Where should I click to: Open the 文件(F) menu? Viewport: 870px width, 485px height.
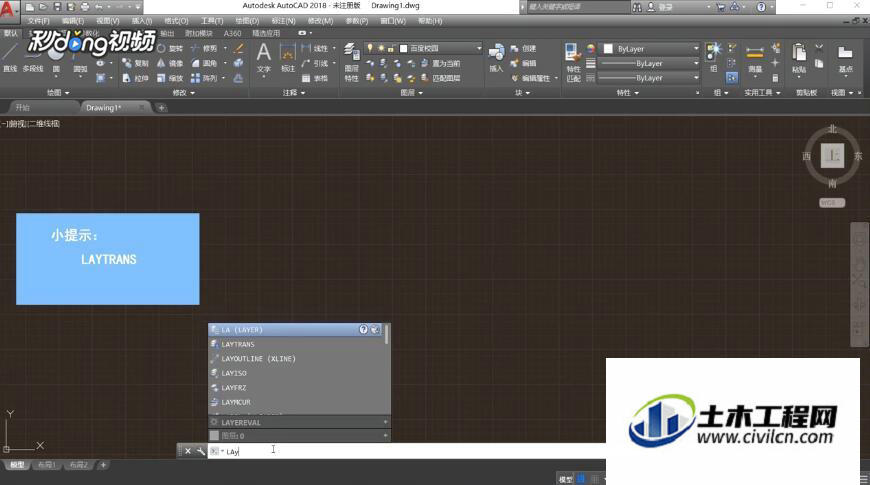click(39, 21)
